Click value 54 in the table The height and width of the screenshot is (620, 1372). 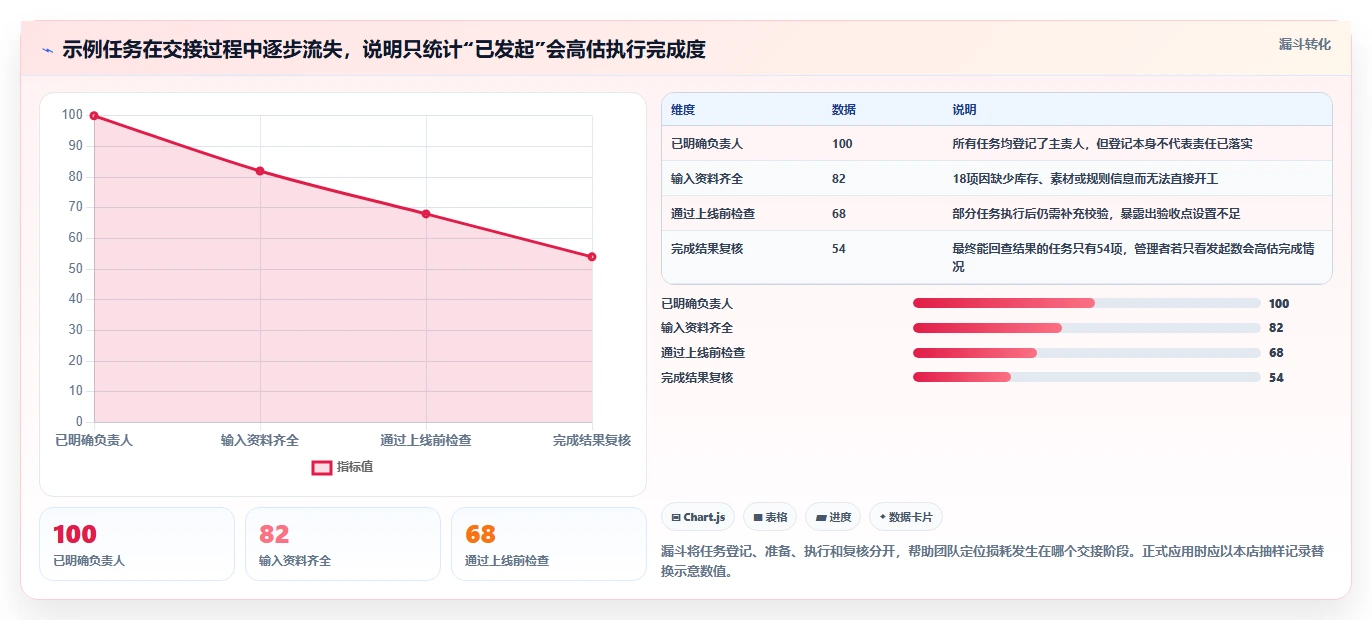839,249
